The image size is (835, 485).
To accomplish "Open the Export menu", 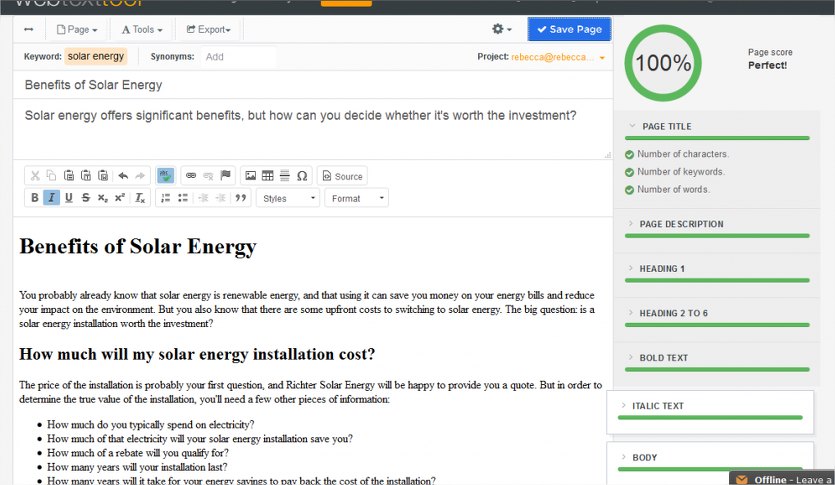I will point(209,29).
